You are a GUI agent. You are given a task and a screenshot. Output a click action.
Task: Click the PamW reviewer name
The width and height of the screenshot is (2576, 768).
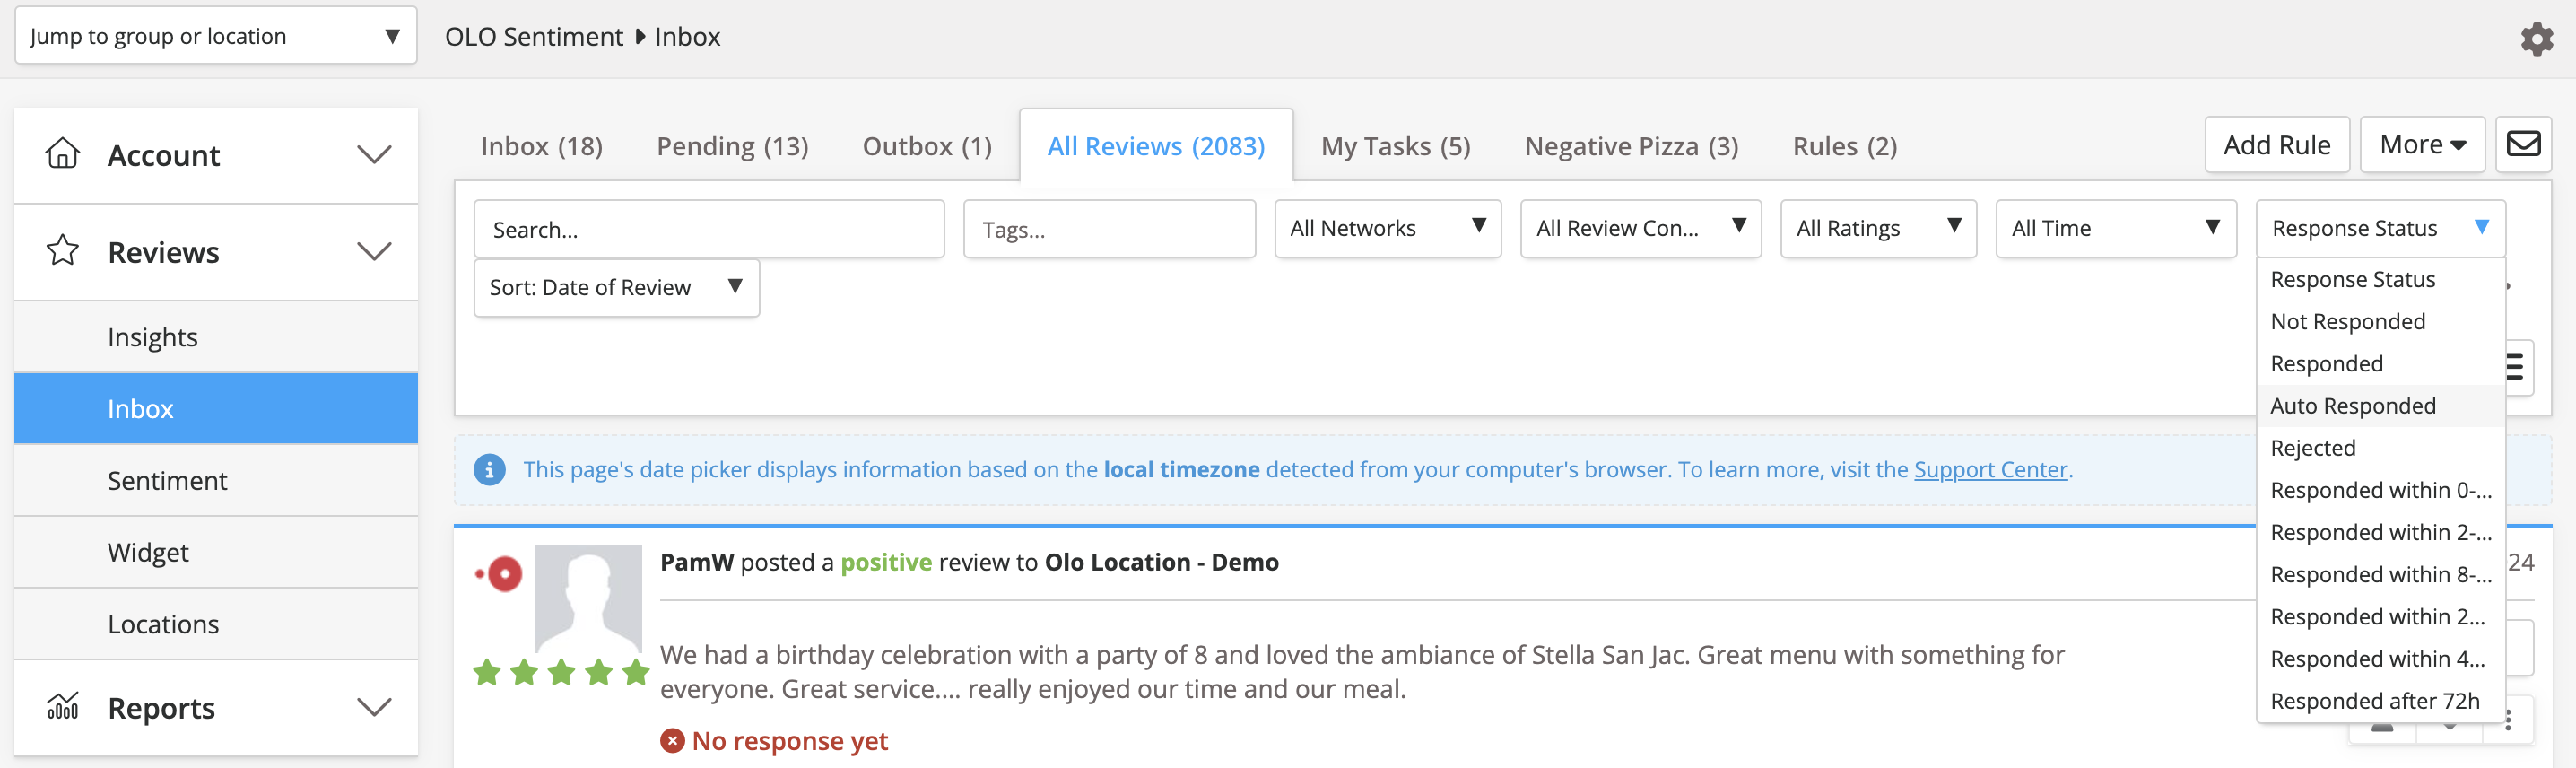(x=697, y=562)
